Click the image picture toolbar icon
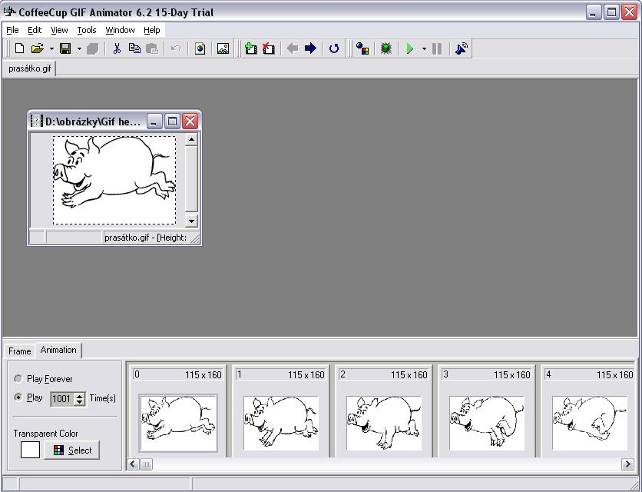 coord(223,48)
